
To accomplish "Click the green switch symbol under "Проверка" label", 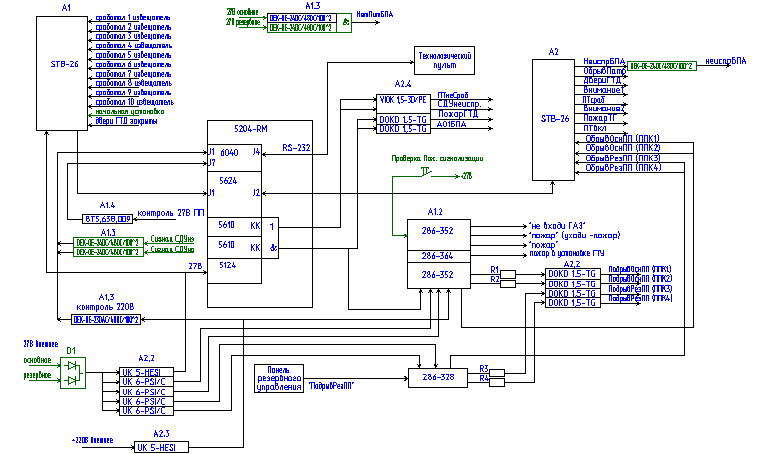I will tap(426, 172).
